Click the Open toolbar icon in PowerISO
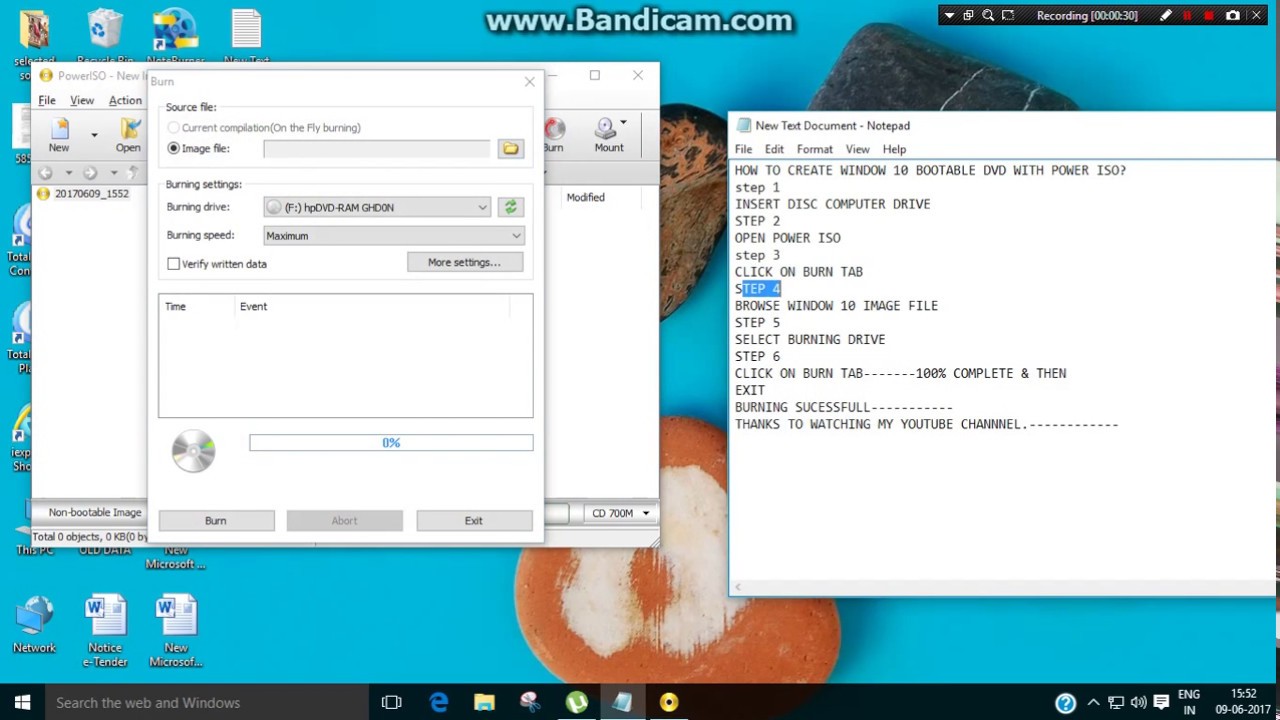The height and width of the screenshot is (720, 1280). point(128,135)
